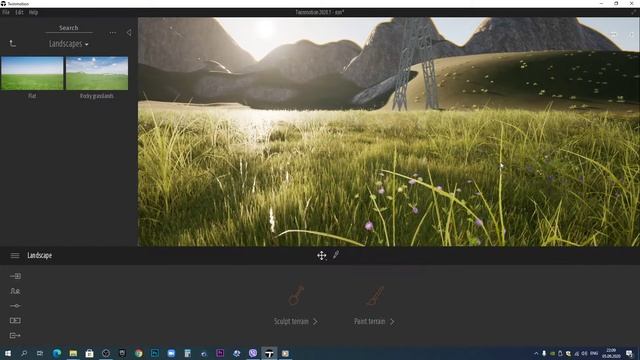Expand the chevron next to Paint terrain
Image resolution: width=640 pixels, height=360 pixels.
[x=392, y=322]
